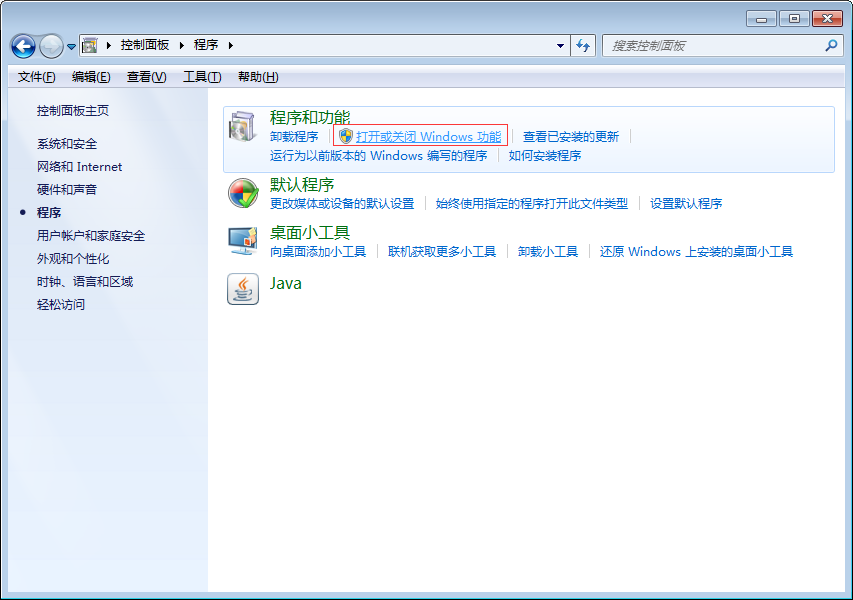Click the Control Panel icon in address bar

pyautogui.click(x=89, y=46)
